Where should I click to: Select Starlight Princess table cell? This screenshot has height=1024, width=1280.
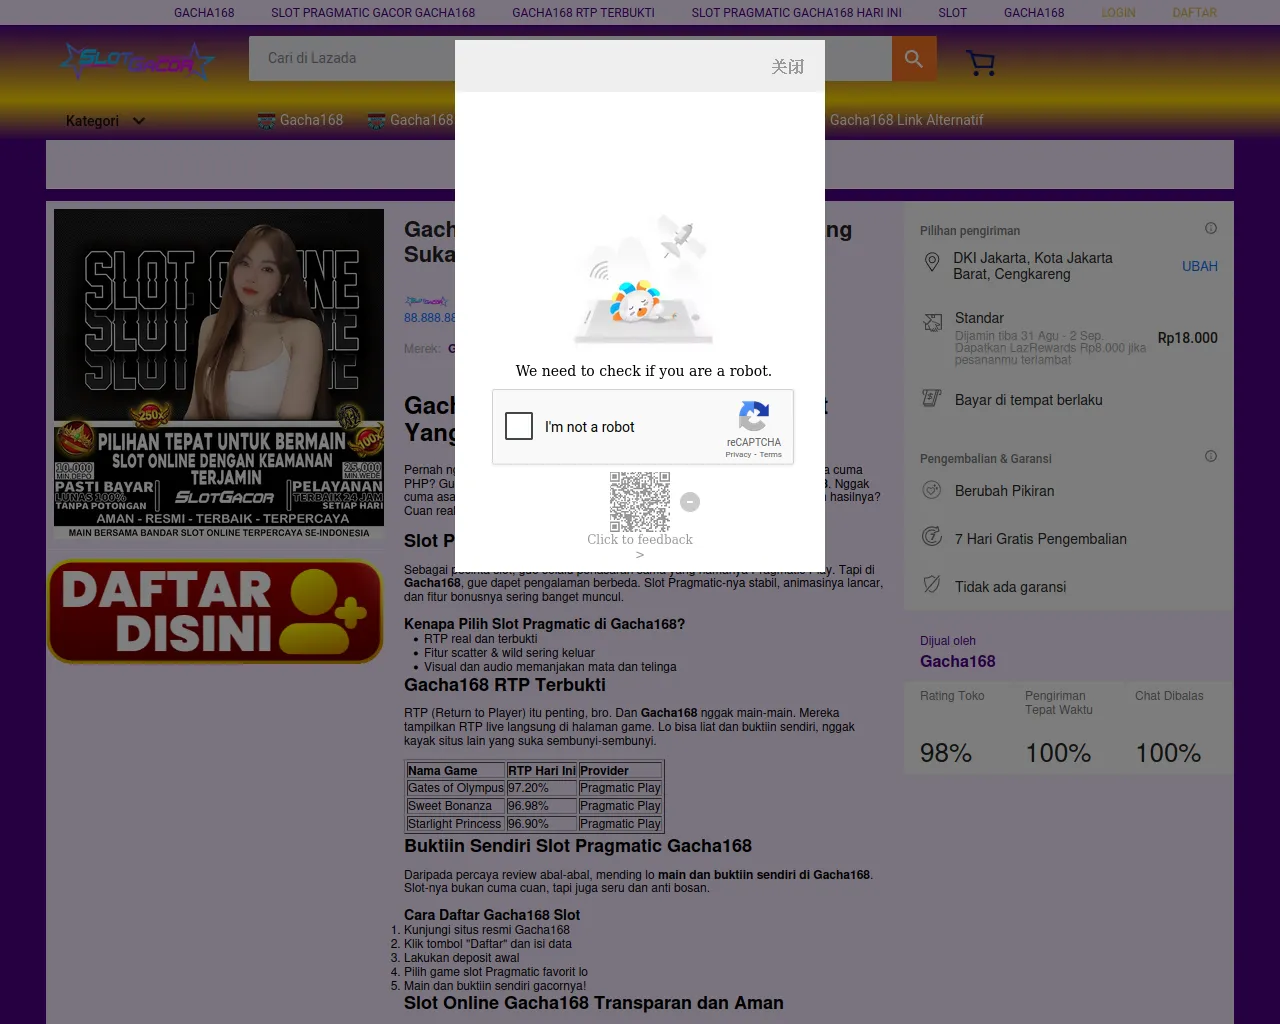point(456,824)
